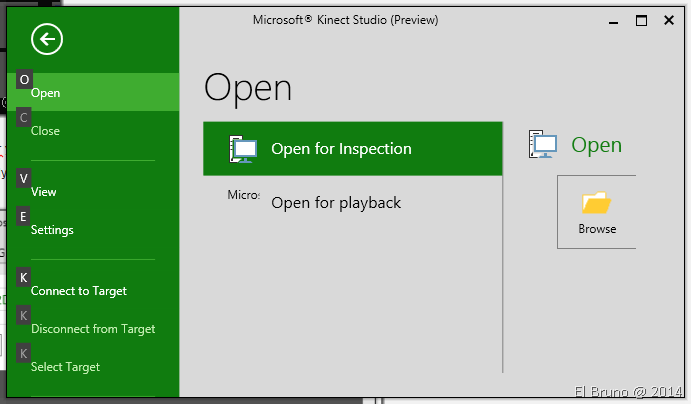This screenshot has height=404, width=691.
Task: Choose Open for playback
Action: pyautogui.click(x=336, y=203)
